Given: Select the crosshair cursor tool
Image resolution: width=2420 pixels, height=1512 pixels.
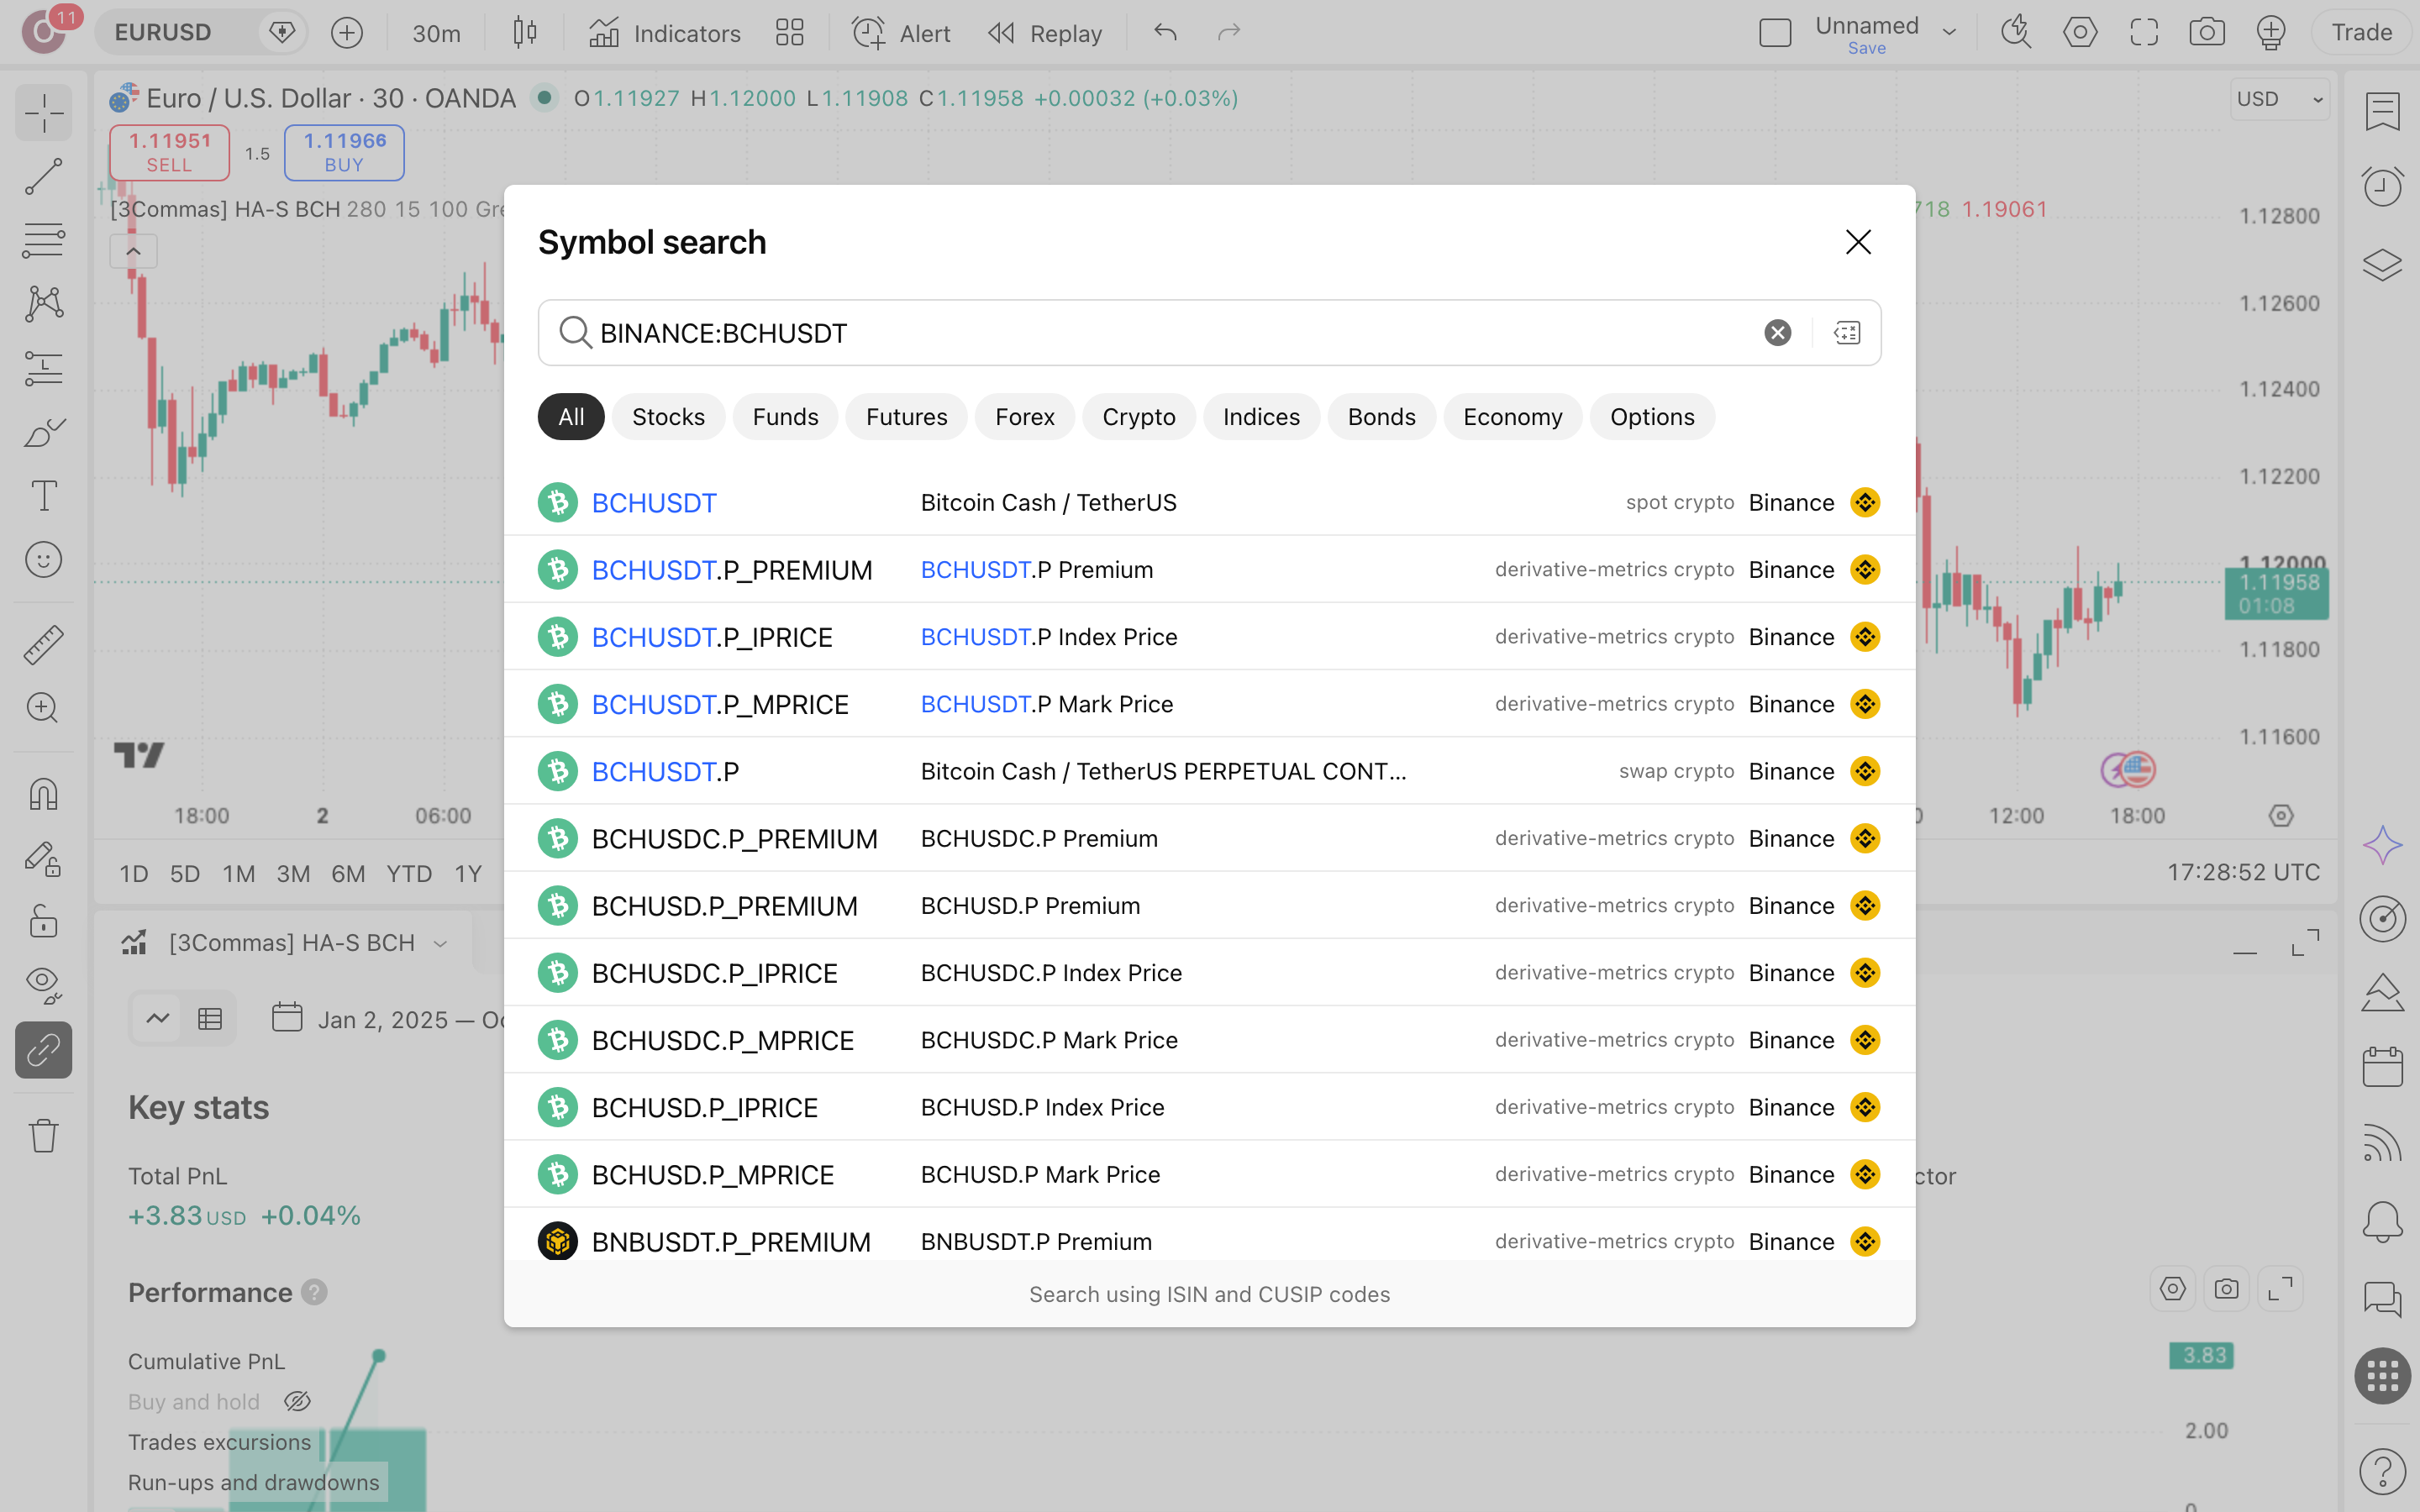Looking at the screenshot, I should pyautogui.click(x=44, y=112).
